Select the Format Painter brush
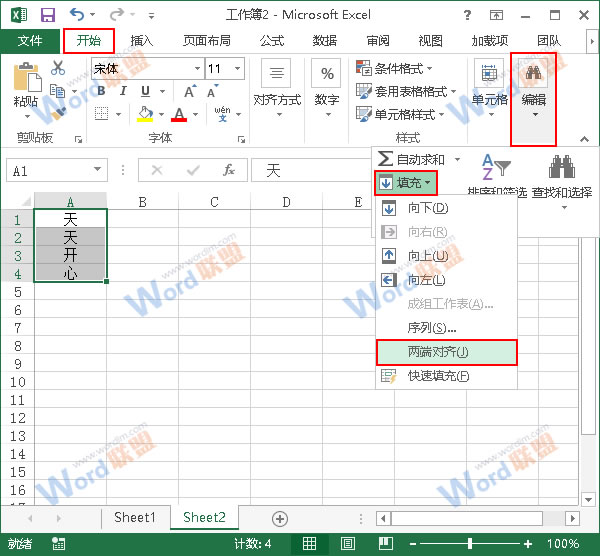This screenshot has width=600, height=556. click(59, 114)
